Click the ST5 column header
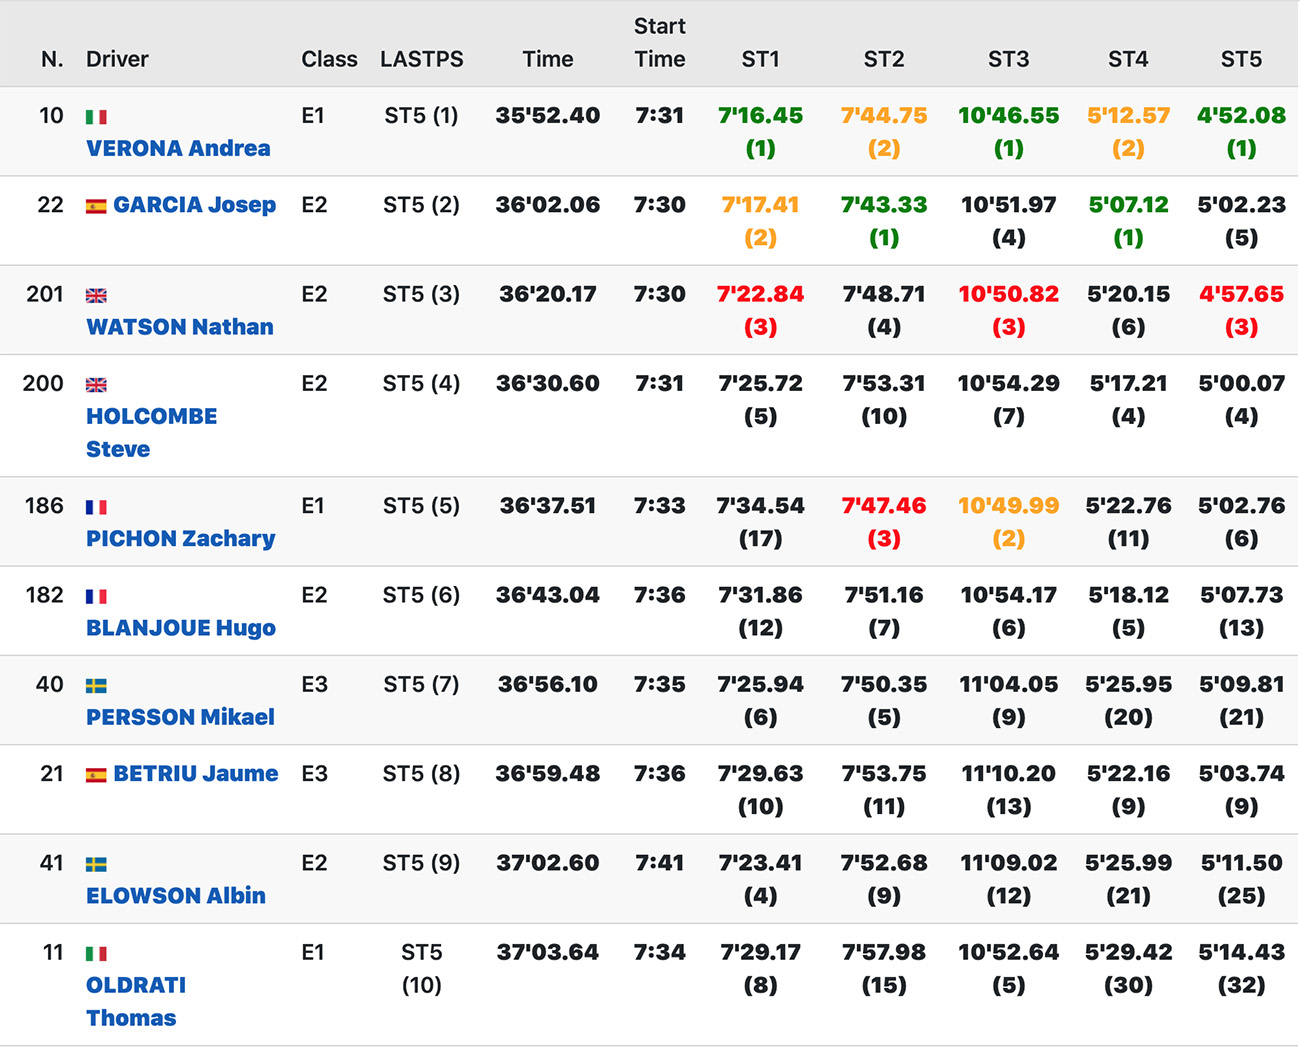The height and width of the screenshot is (1047, 1300). (x=1241, y=59)
